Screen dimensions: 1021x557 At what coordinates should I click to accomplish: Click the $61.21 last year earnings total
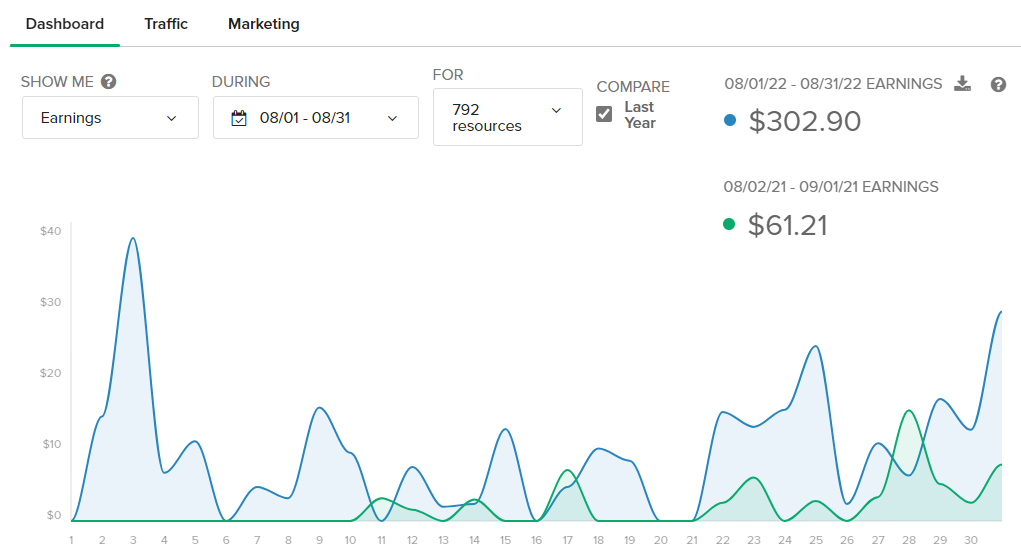point(788,225)
